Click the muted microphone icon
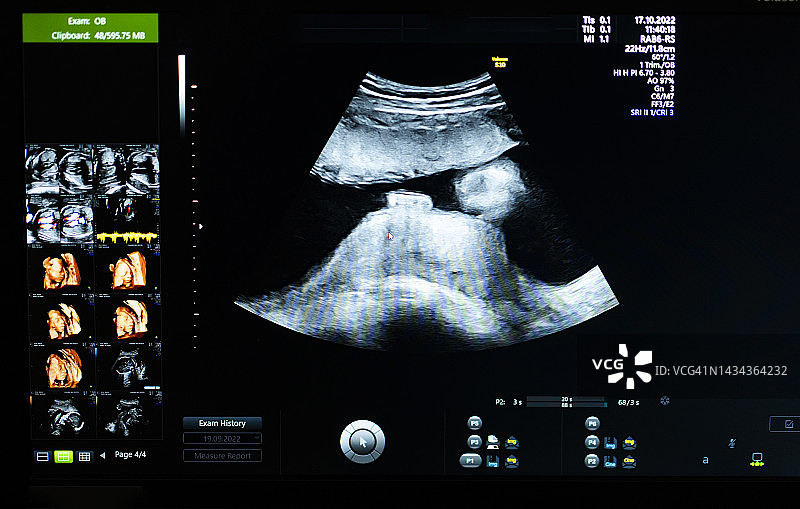 [x=732, y=443]
